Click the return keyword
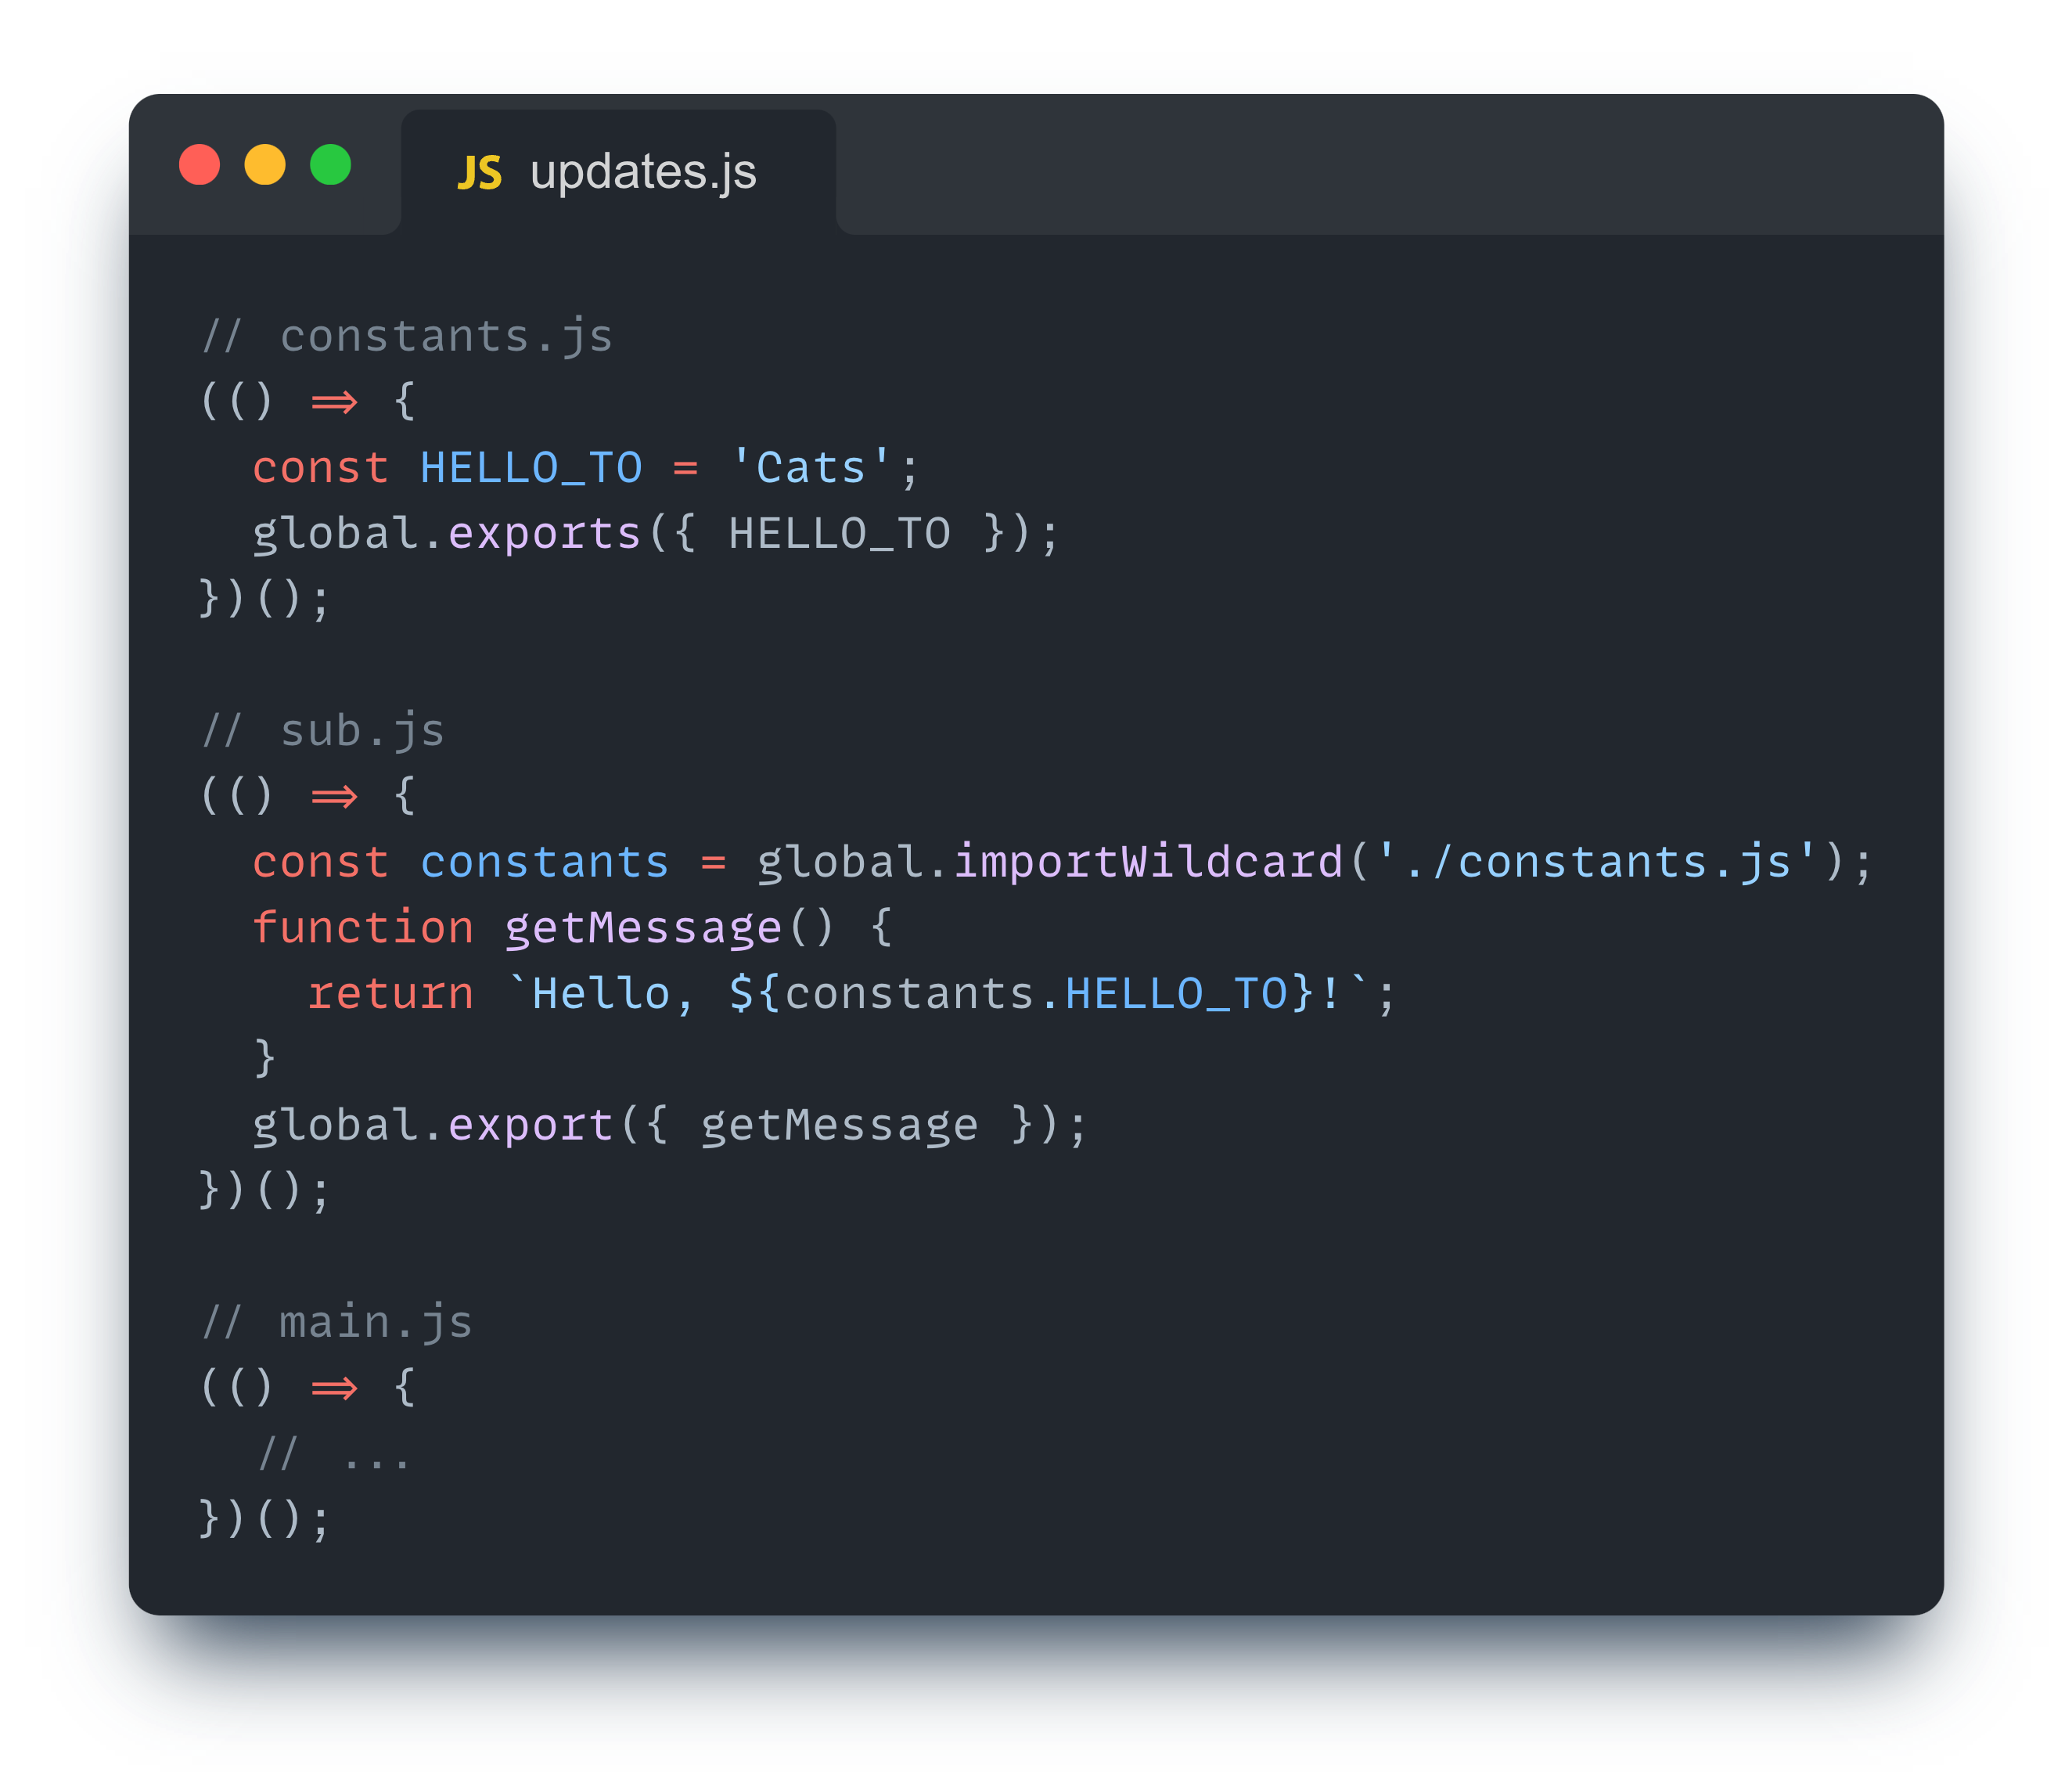Image resolution: width=2072 pixels, height=1772 pixels. 390,994
